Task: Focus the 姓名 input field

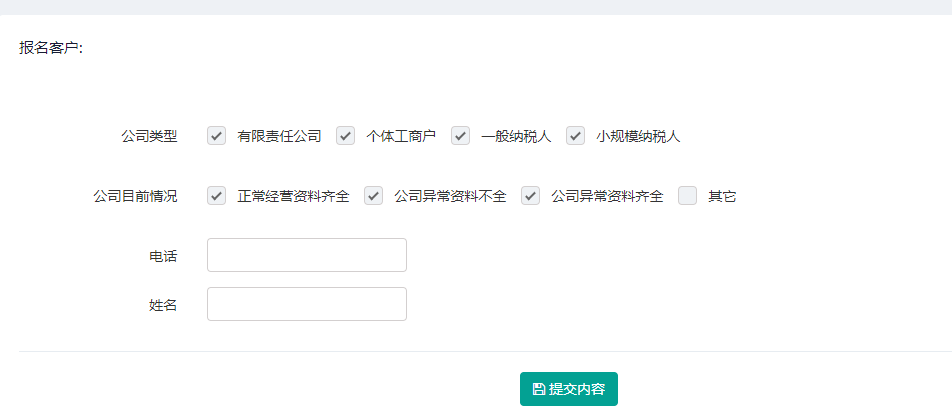Action: 307,304
